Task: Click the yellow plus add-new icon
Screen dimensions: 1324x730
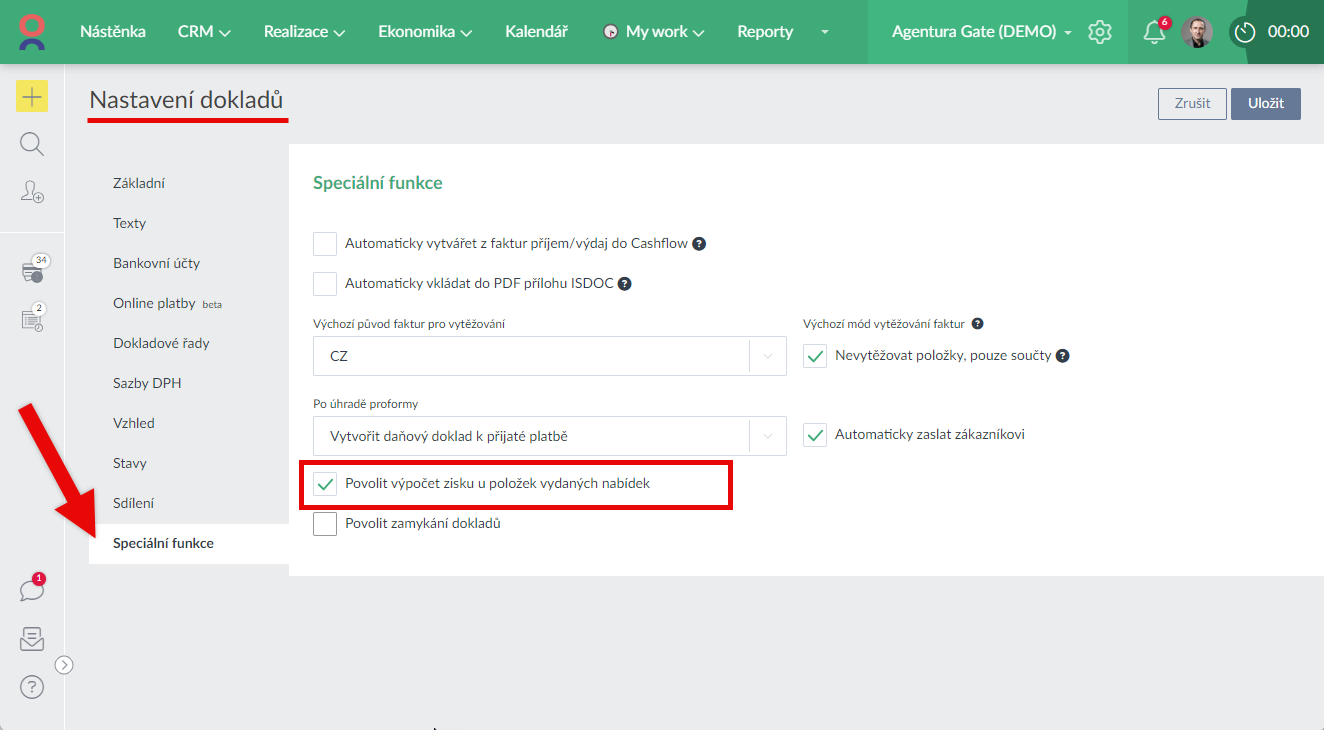Action: [x=32, y=96]
